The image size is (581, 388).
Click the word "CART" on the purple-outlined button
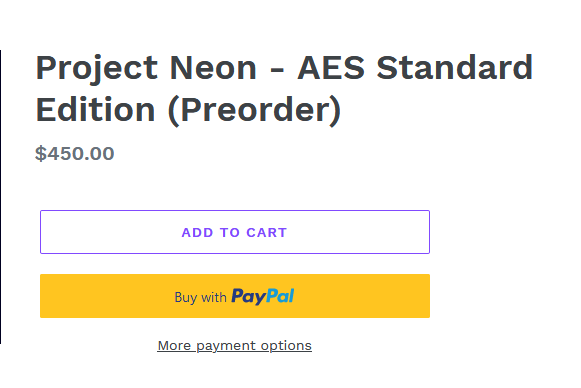pyautogui.click(x=267, y=232)
